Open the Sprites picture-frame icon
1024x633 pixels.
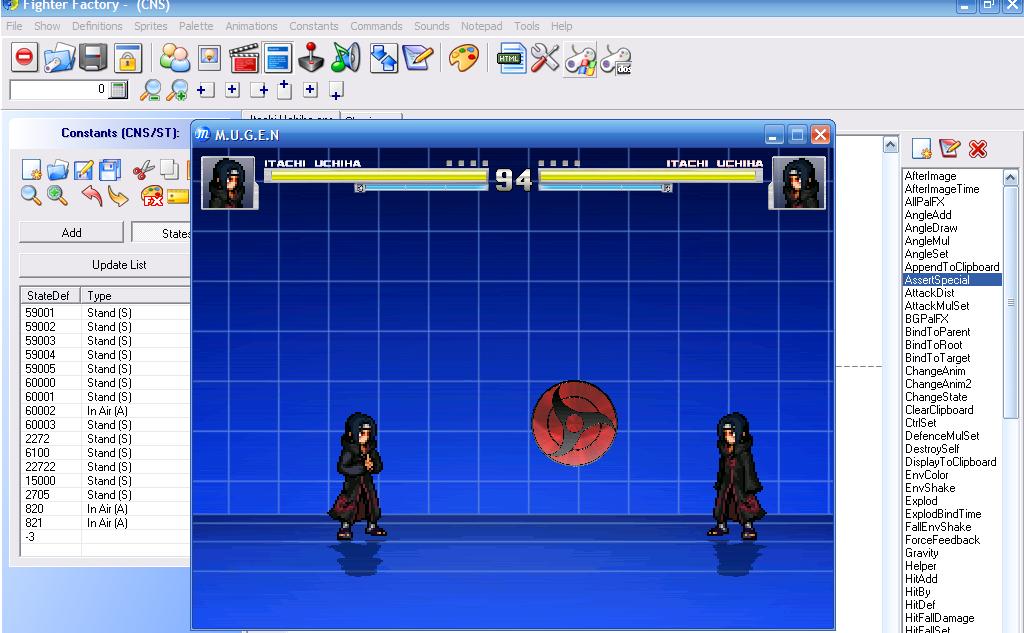[209, 57]
